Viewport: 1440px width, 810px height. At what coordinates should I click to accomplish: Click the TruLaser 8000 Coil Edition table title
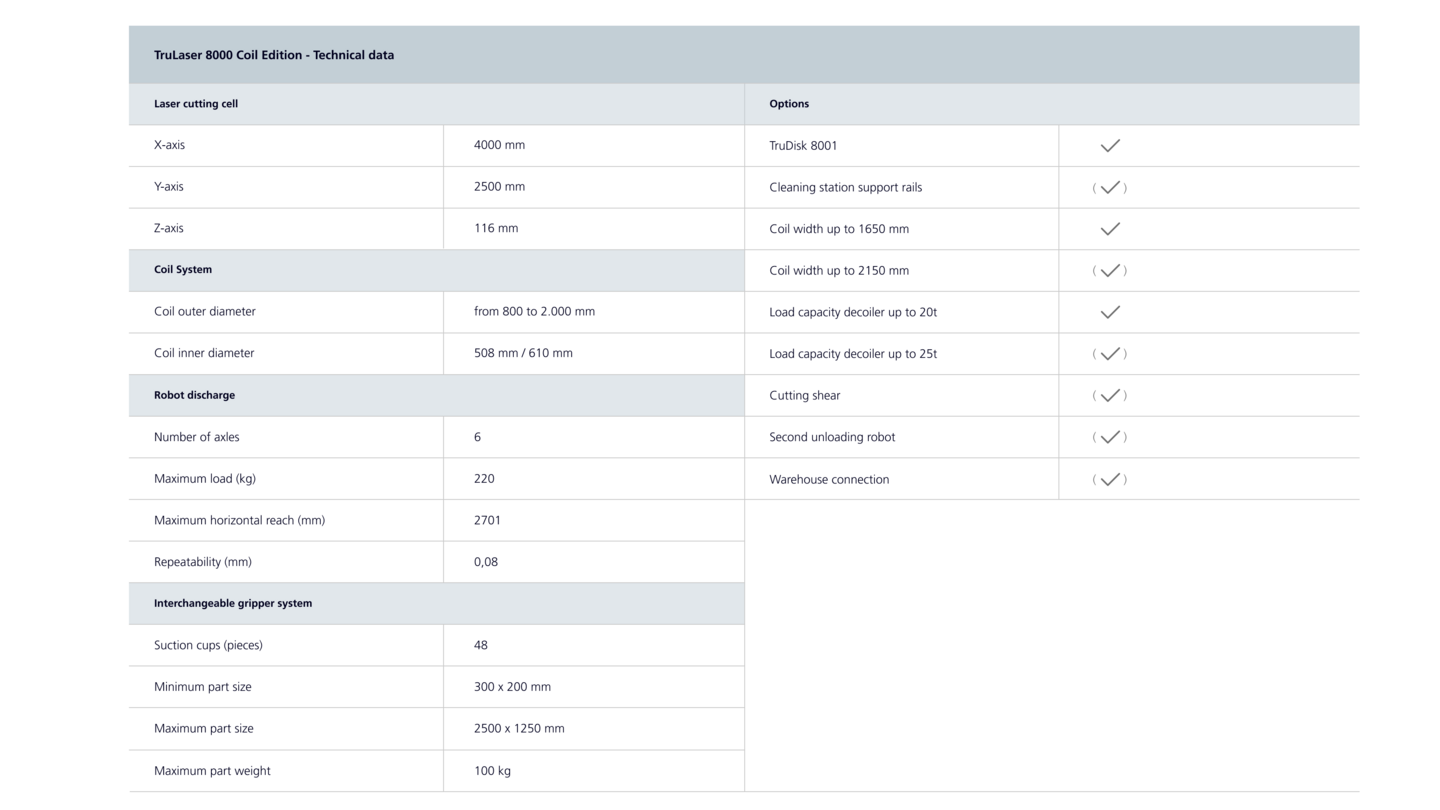pos(274,55)
